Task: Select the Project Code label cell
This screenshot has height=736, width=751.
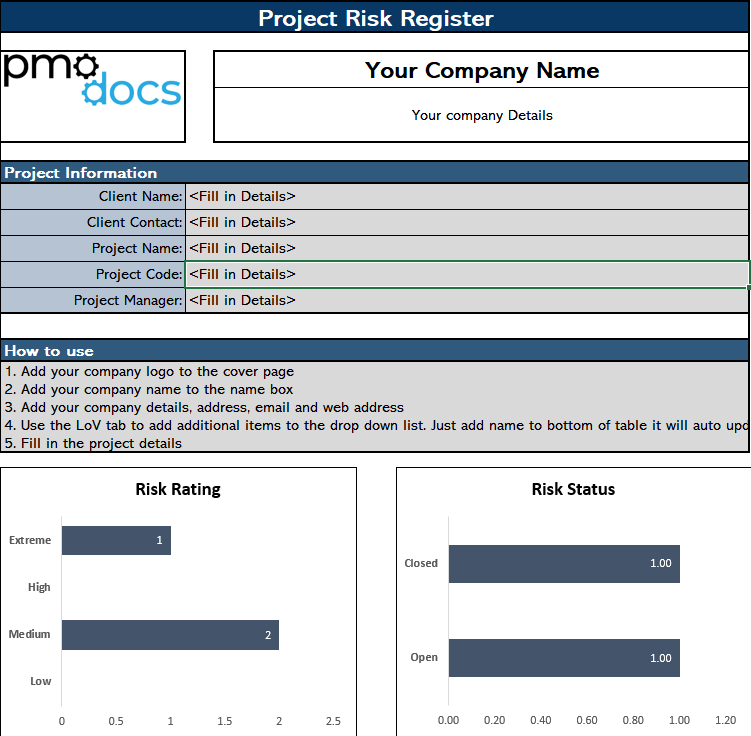Action: [93, 274]
